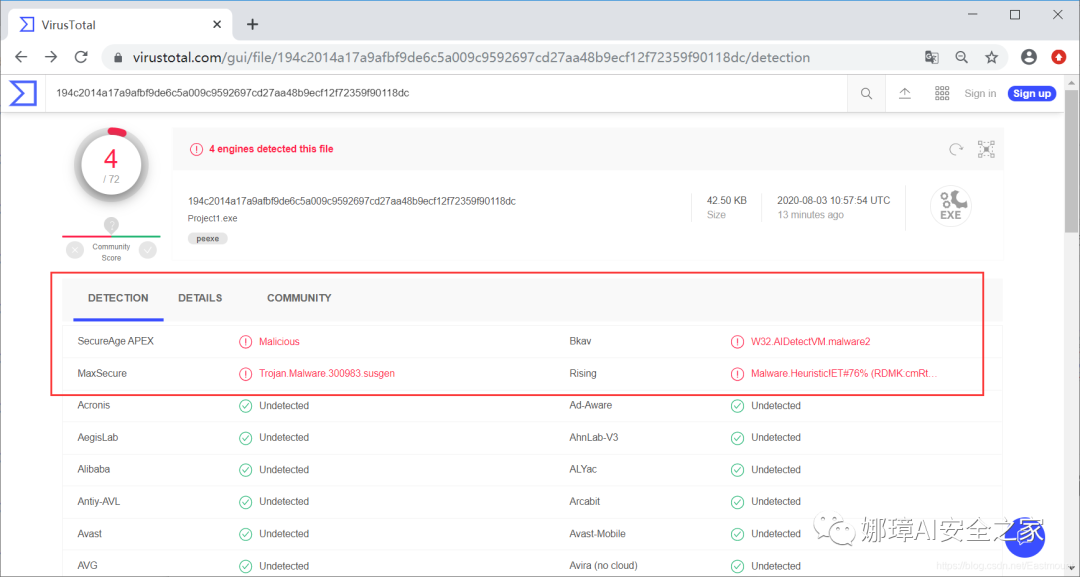Image resolution: width=1080 pixels, height=577 pixels.
Task: Click the SecureAge APEX Malicious result
Action: click(x=279, y=342)
